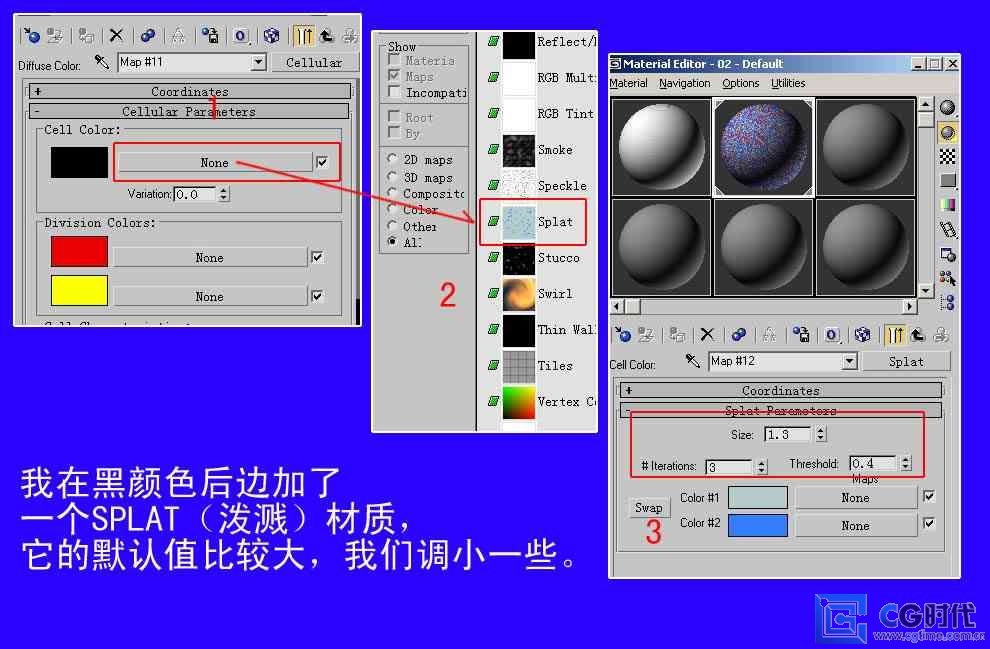Click Cellular map type button
The image size is (990, 649).
[314, 63]
